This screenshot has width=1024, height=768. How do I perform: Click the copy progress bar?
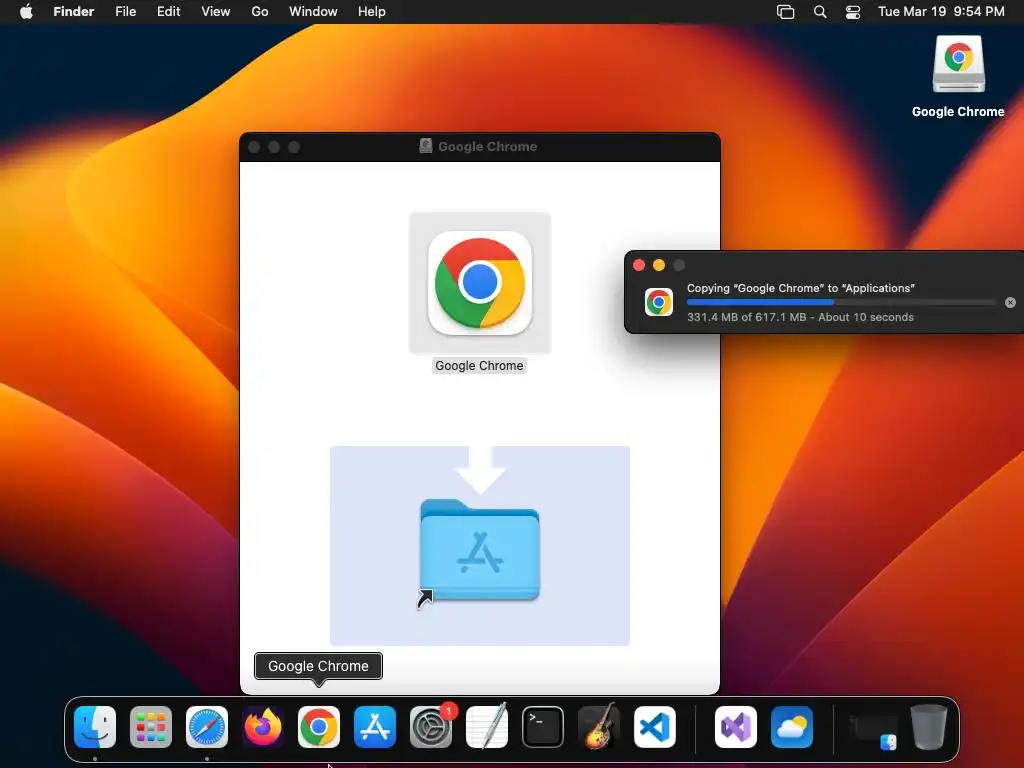[x=842, y=302]
